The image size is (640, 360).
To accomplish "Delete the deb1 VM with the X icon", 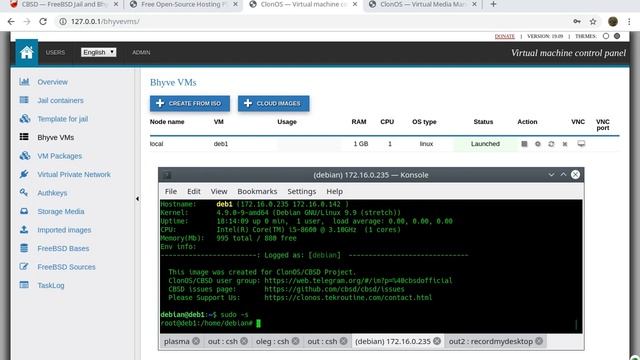I will 565,144.
